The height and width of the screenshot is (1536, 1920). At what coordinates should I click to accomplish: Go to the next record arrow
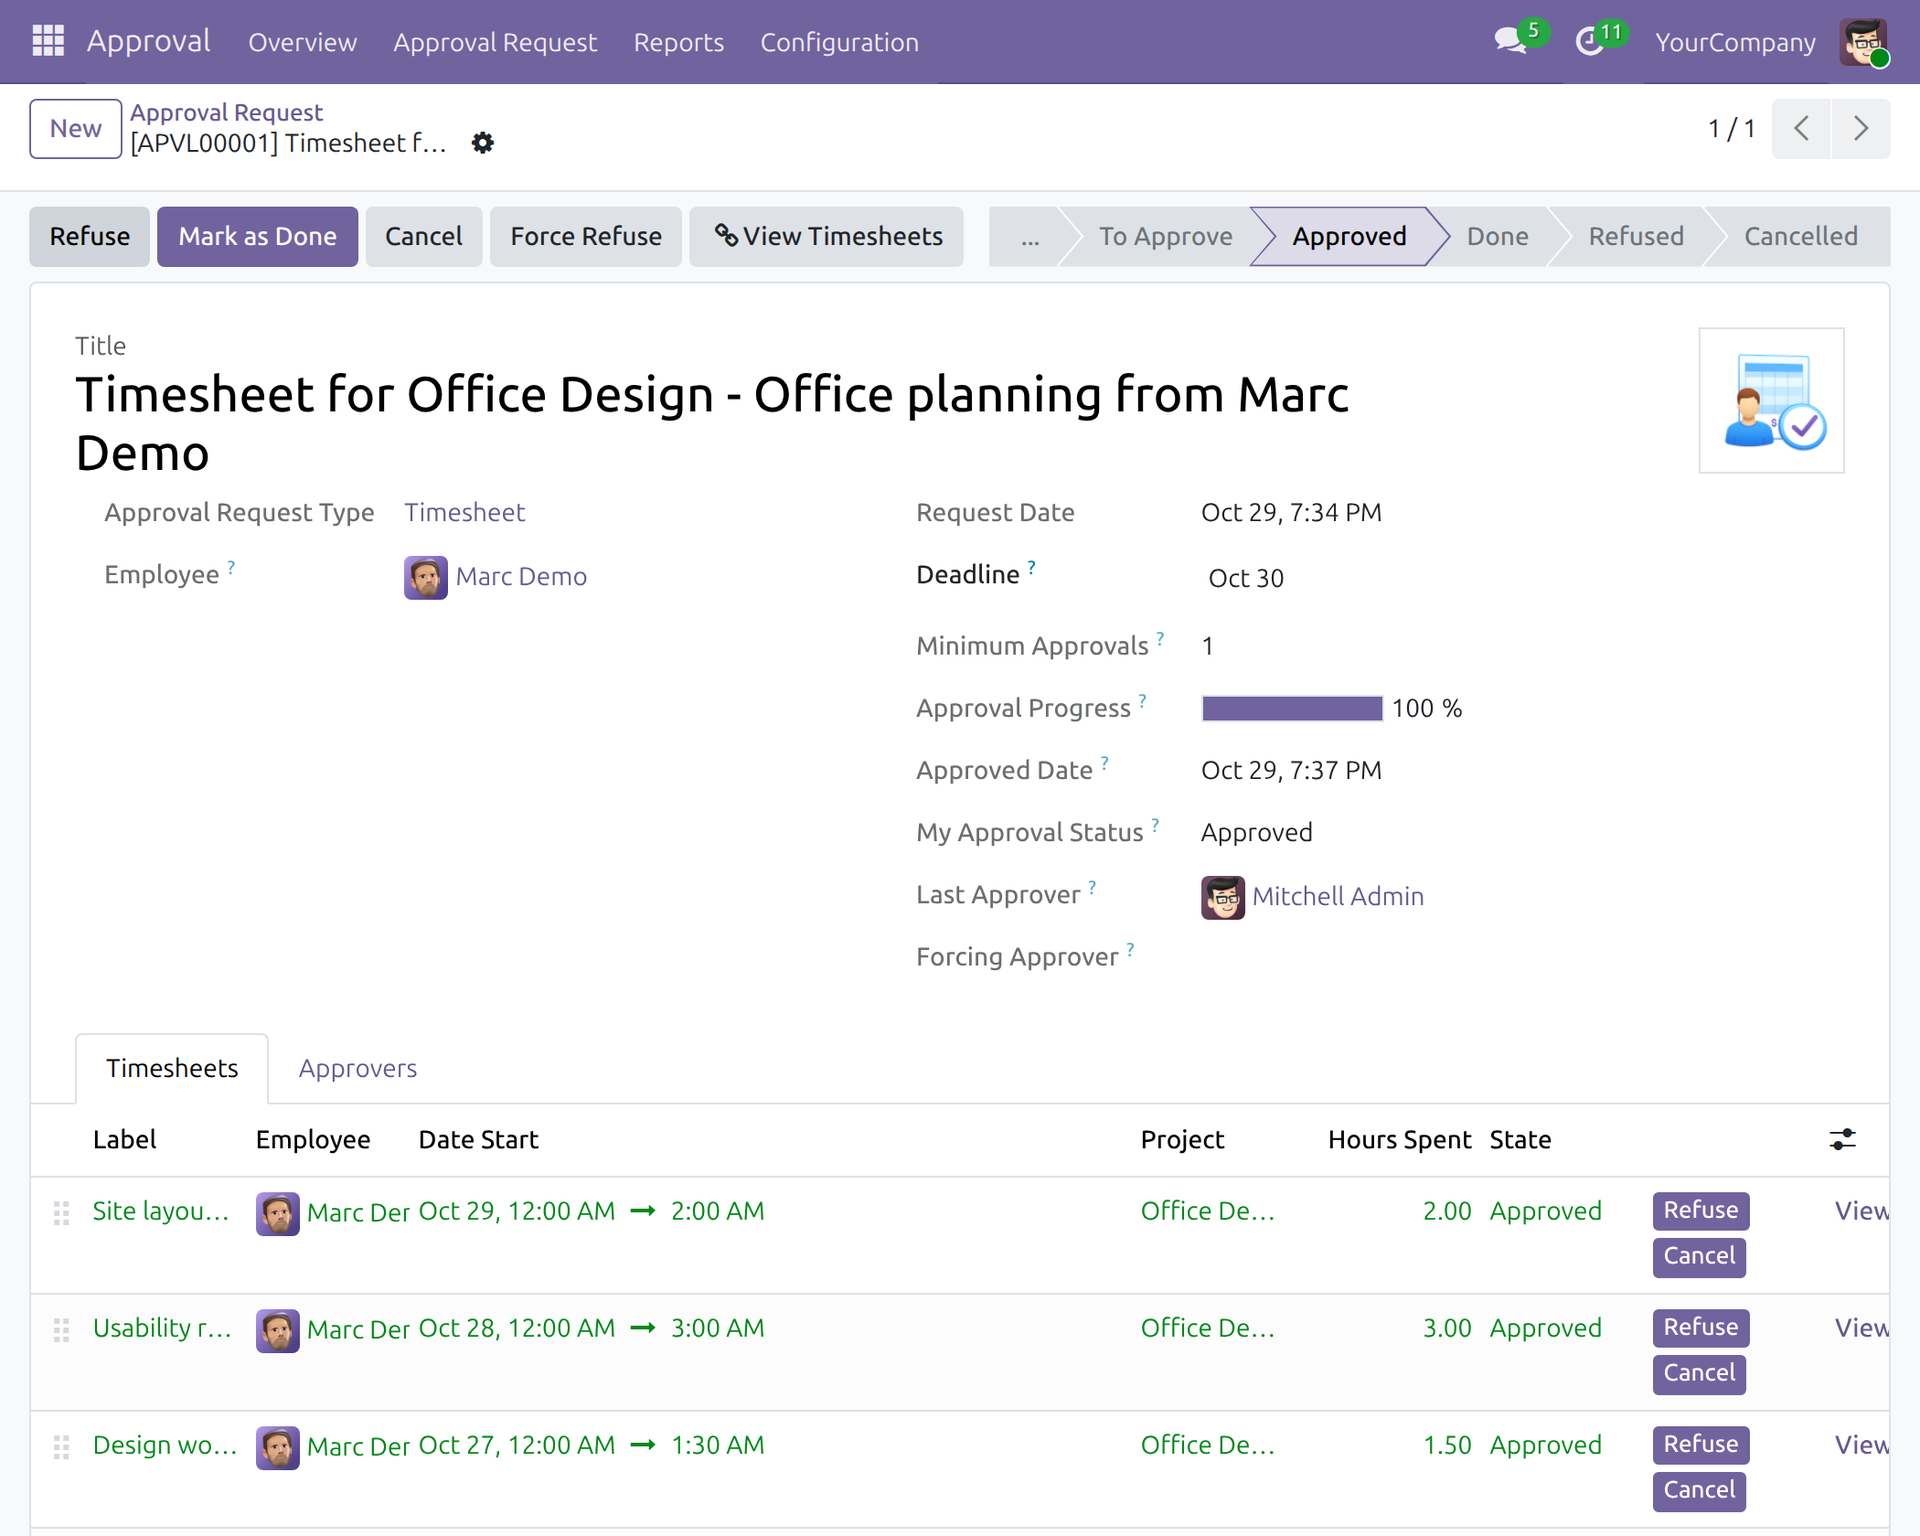(x=1861, y=128)
